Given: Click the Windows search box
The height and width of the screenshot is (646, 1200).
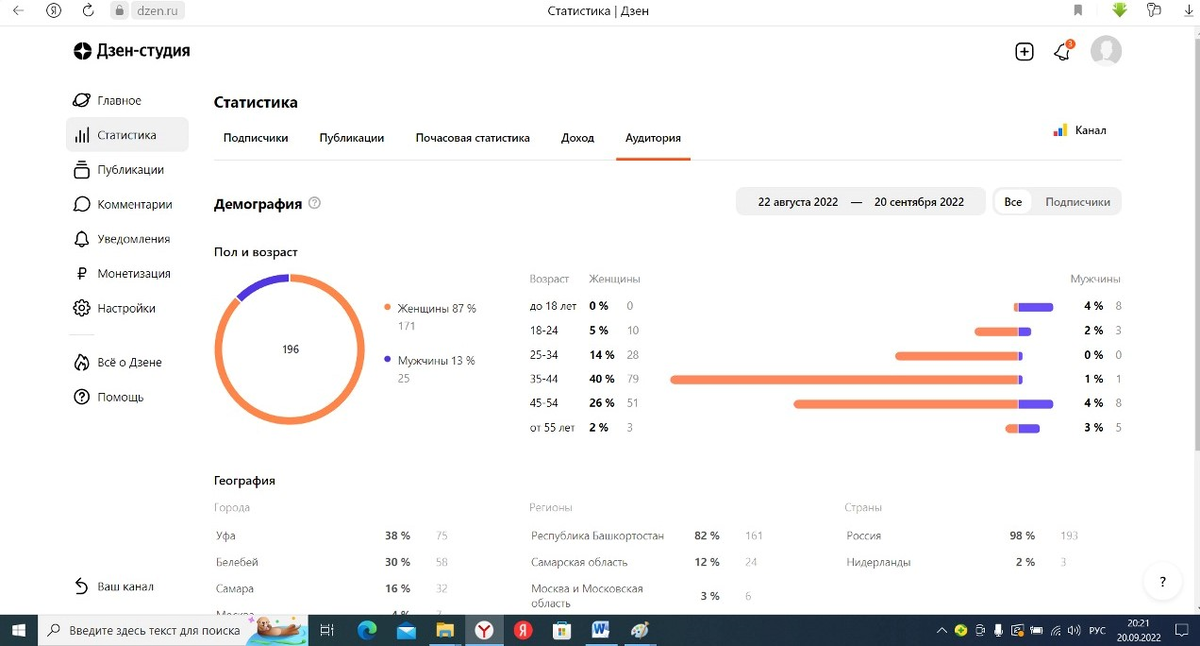Looking at the screenshot, I should 172,631.
